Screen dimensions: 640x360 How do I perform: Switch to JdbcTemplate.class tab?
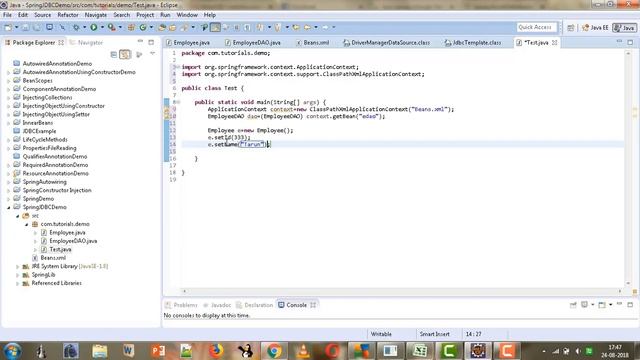[x=473, y=42]
